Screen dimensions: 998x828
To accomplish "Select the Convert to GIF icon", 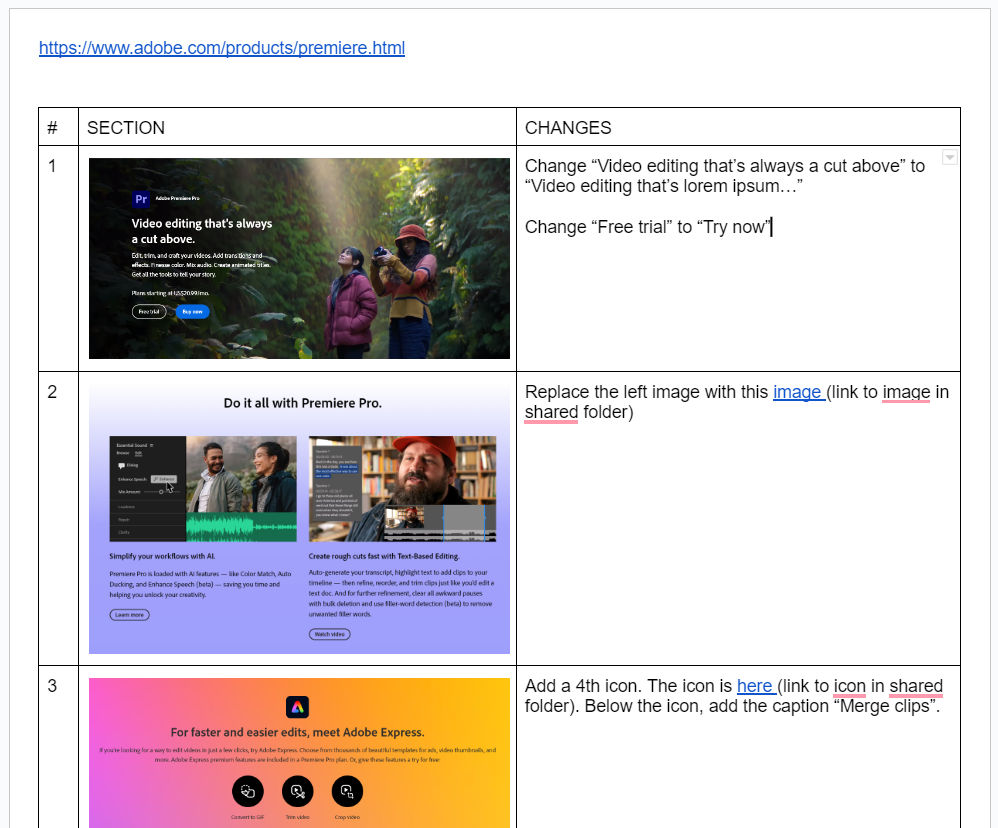I will [x=248, y=791].
